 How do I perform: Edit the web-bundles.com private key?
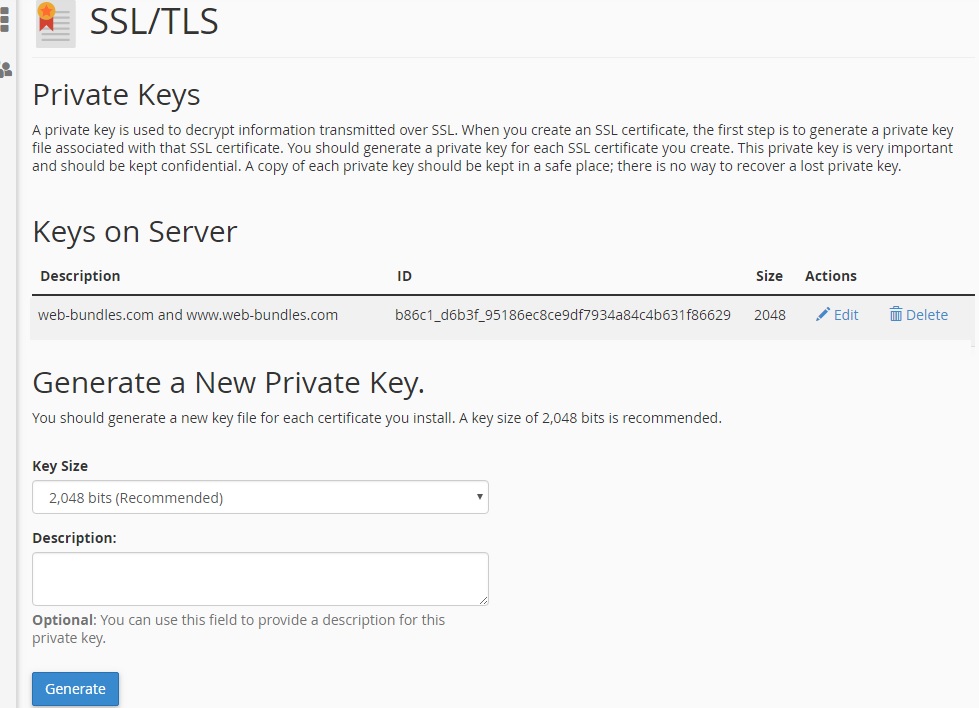tap(837, 315)
